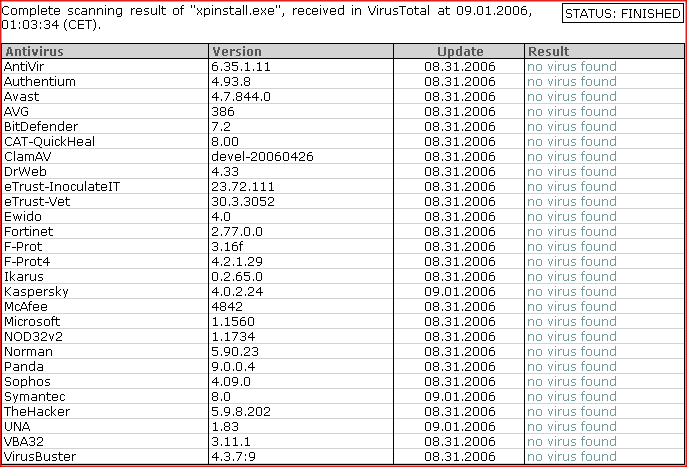The image size is (687, 467).
Task: Select AntiVir's 08.31.2006 update date
Action: pyautogui.click(x=460, y=67)
